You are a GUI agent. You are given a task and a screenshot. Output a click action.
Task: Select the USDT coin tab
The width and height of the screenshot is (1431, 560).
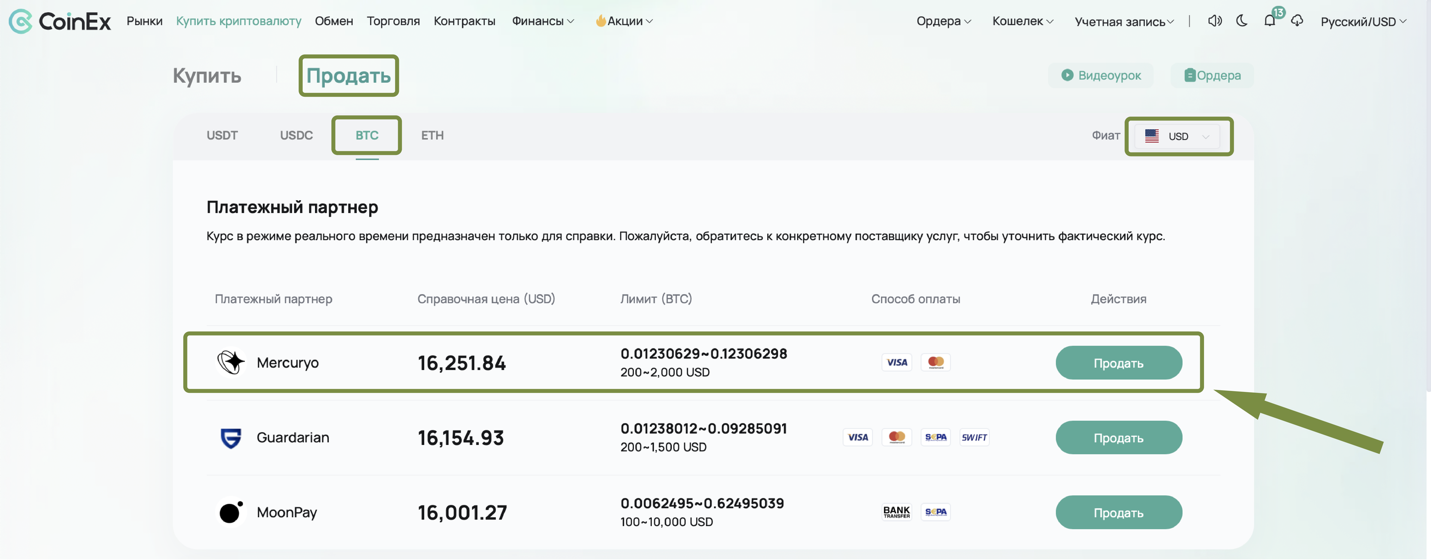222,135
